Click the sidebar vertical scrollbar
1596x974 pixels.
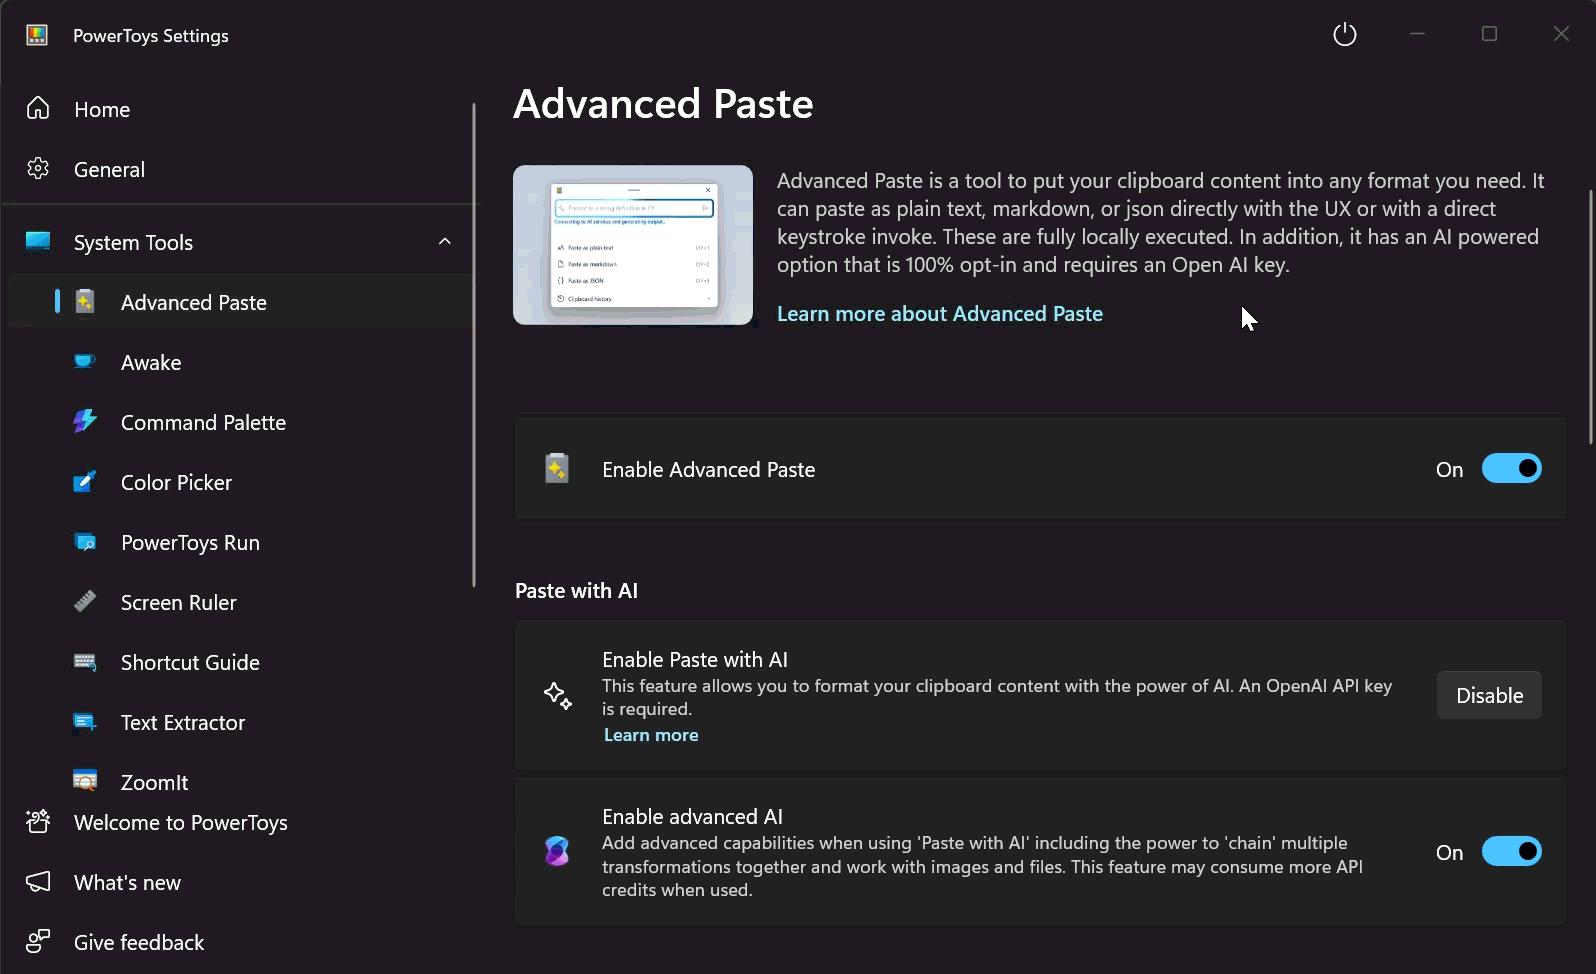click(474, 345)
